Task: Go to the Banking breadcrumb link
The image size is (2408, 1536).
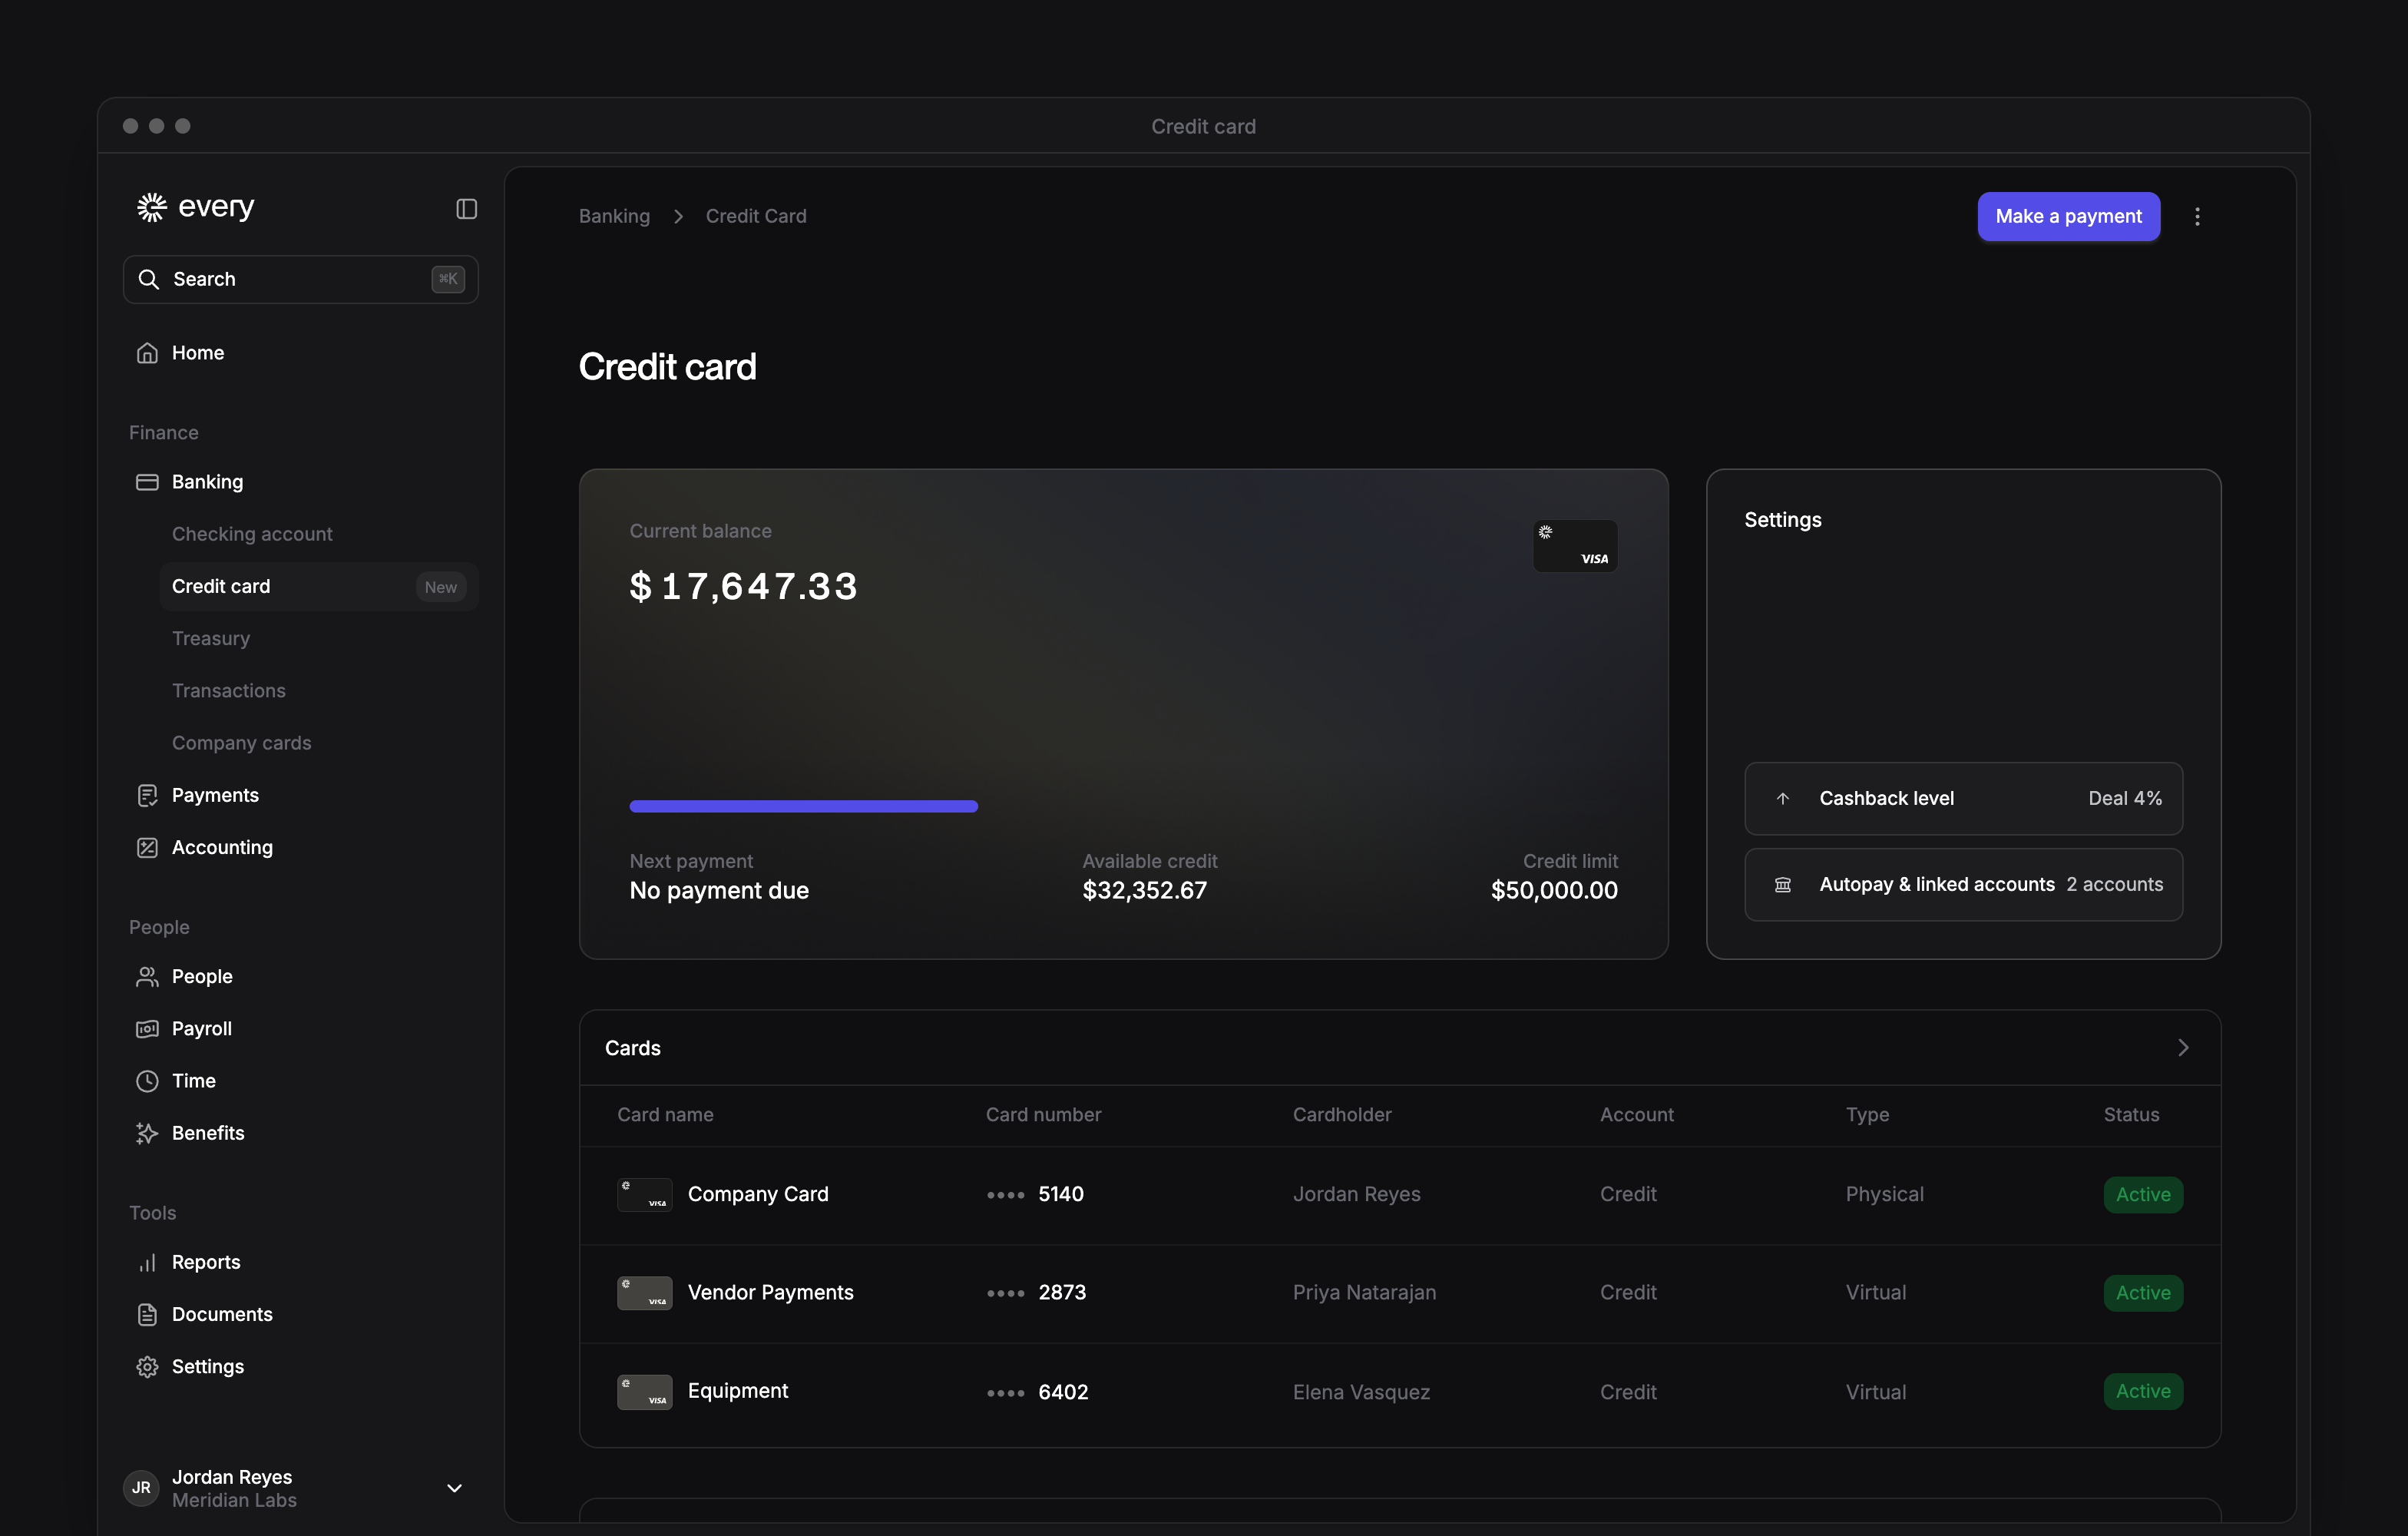Action: (x=614, y=216)
